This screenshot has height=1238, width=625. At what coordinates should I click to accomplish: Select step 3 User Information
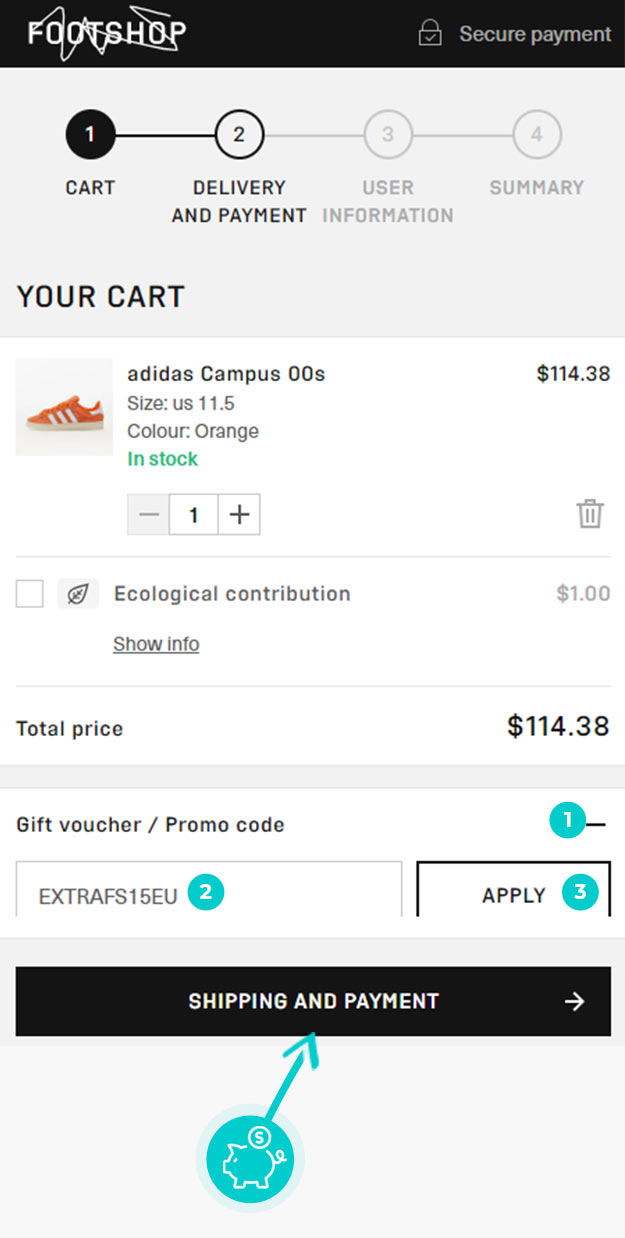pyautogui.click(x=388, y=135)
